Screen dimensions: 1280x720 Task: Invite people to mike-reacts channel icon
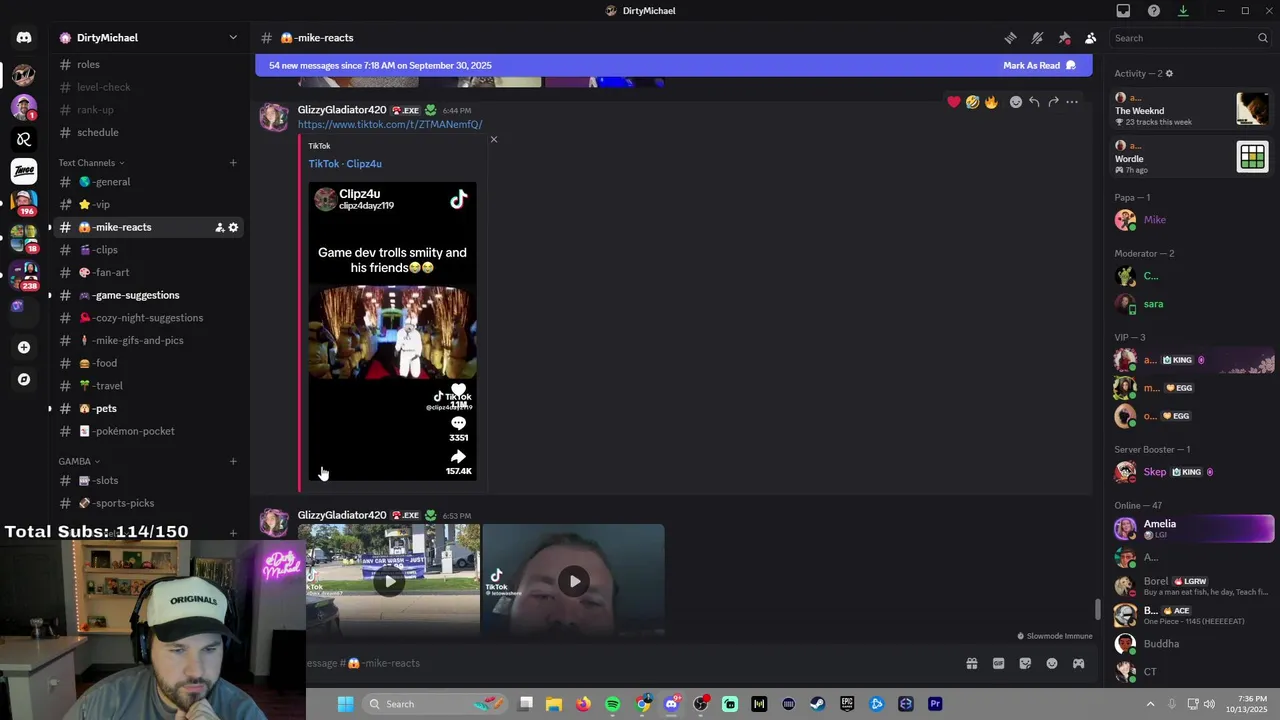coord(219,228)
